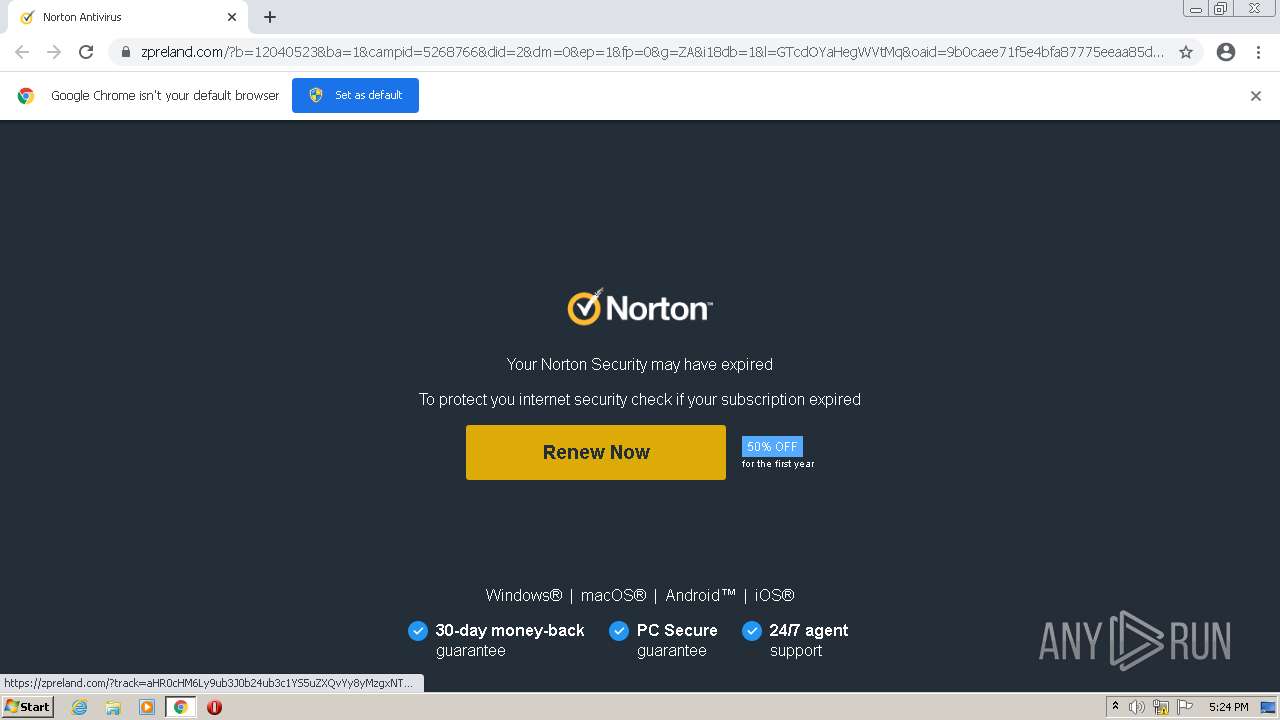Click Set as default browser button
1280x720 pixels.
coord(355,95)
